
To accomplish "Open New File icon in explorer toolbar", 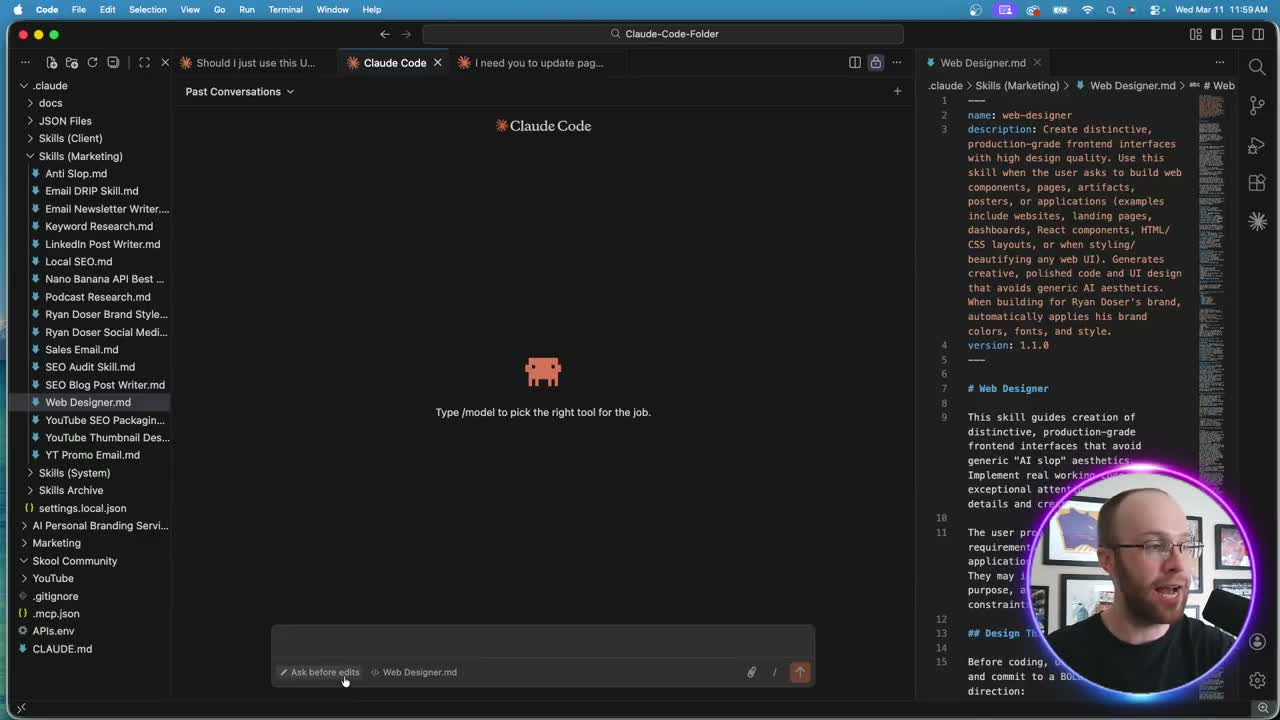I will [52, 62].
